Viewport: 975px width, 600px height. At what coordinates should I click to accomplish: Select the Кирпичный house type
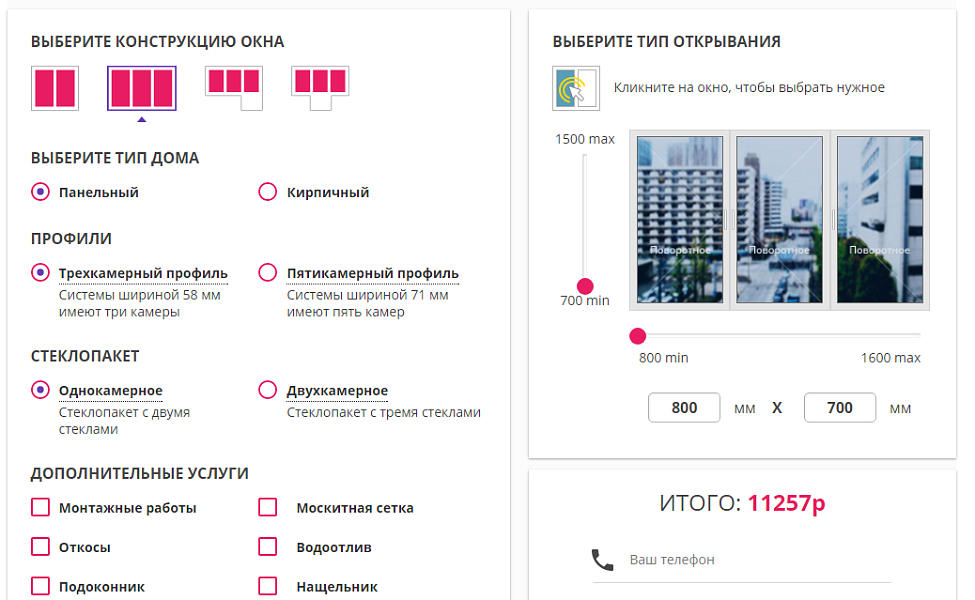click(x=268, y=192)
